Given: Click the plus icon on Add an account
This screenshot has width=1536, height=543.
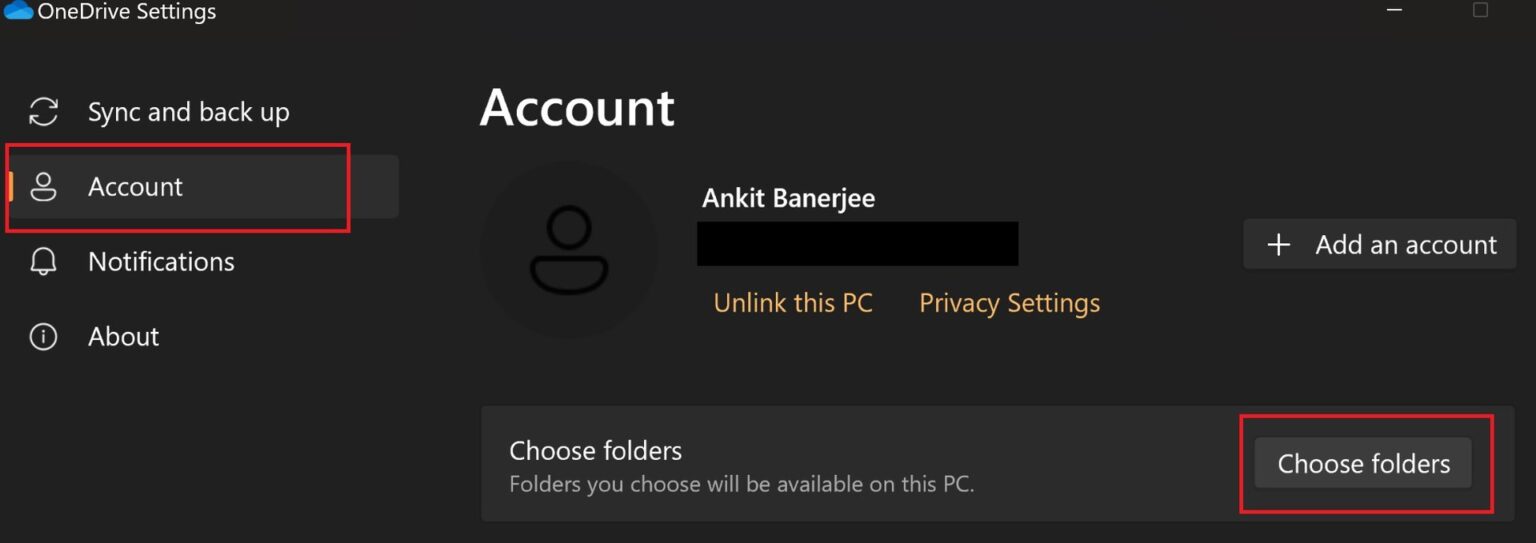Looking at the screenshot, I should tap(1278, 245).
